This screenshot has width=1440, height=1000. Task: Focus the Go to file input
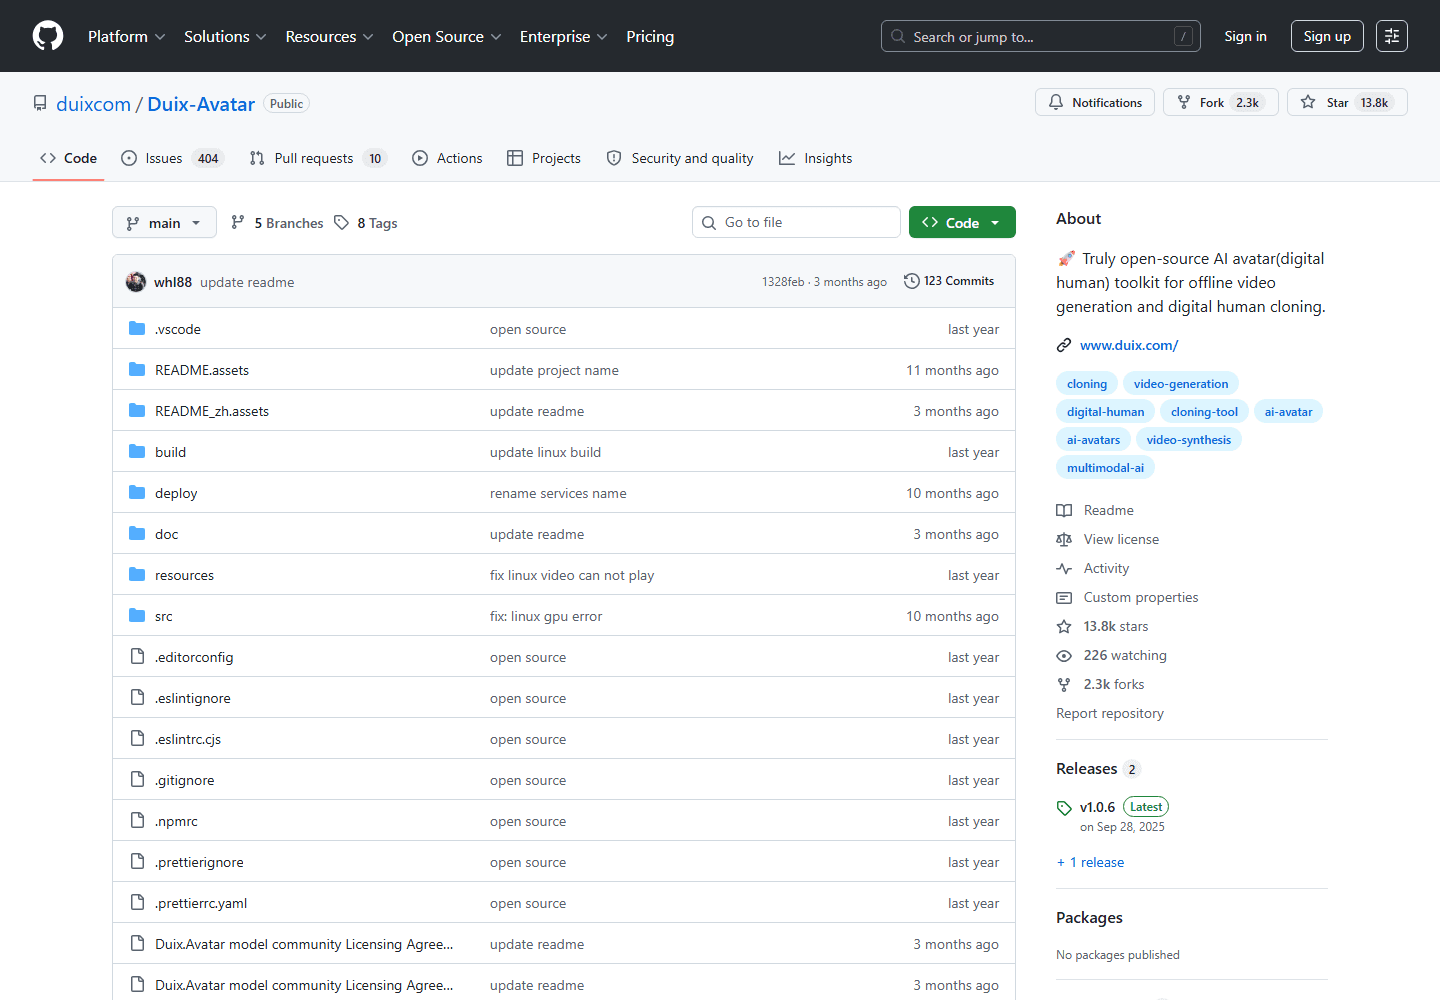(796, 222)
